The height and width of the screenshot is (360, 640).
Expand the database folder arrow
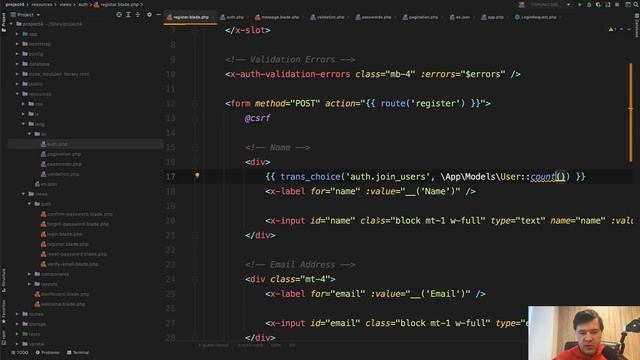(x=17, y=64)
